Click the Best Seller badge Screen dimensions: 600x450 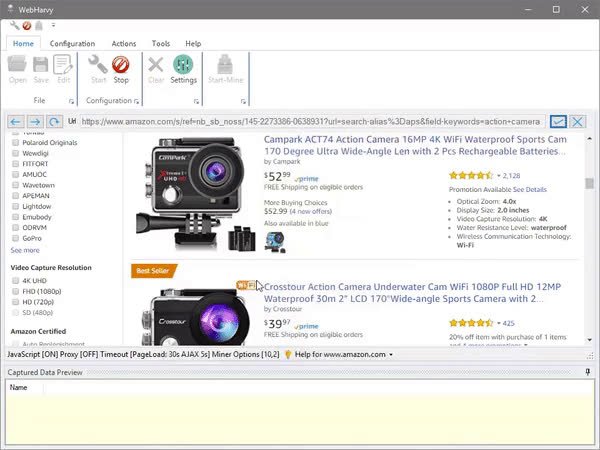point(154,271)
